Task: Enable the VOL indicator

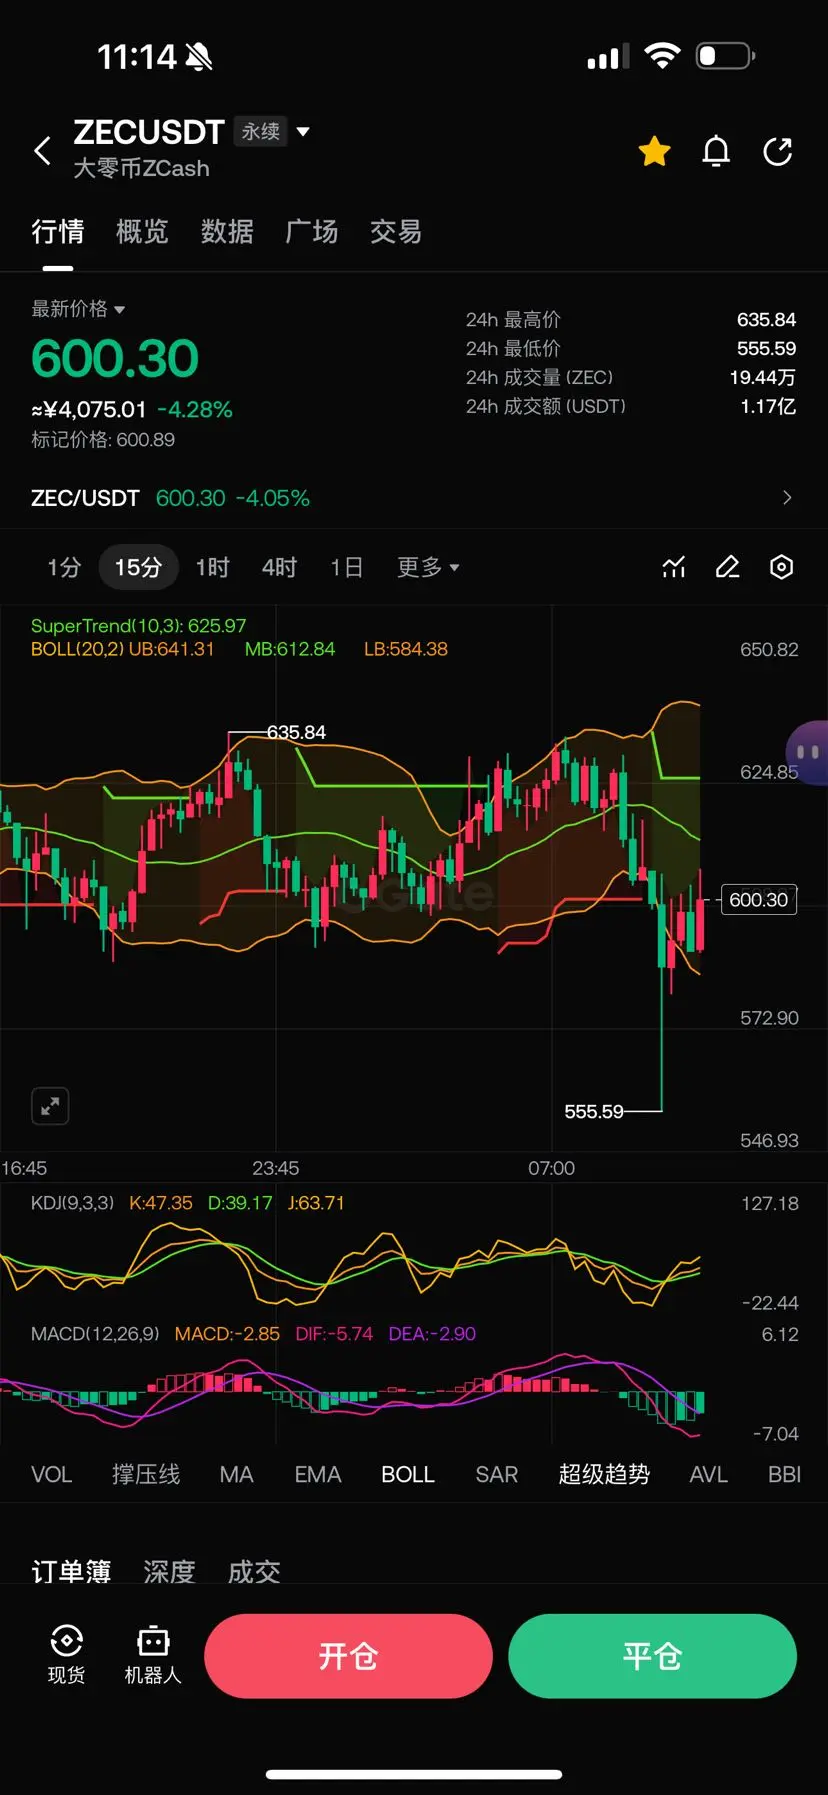Action: [52, 1474]
